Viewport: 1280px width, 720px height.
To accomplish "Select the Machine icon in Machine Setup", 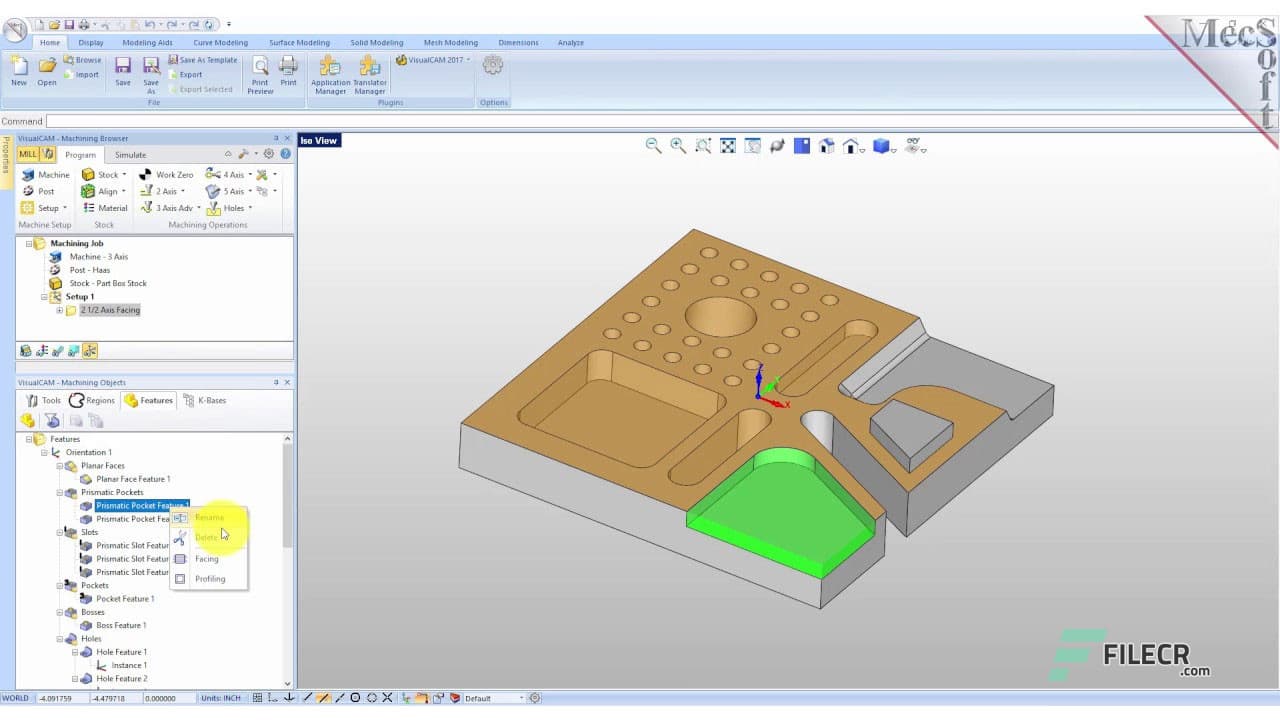I will tap(30, 174).
